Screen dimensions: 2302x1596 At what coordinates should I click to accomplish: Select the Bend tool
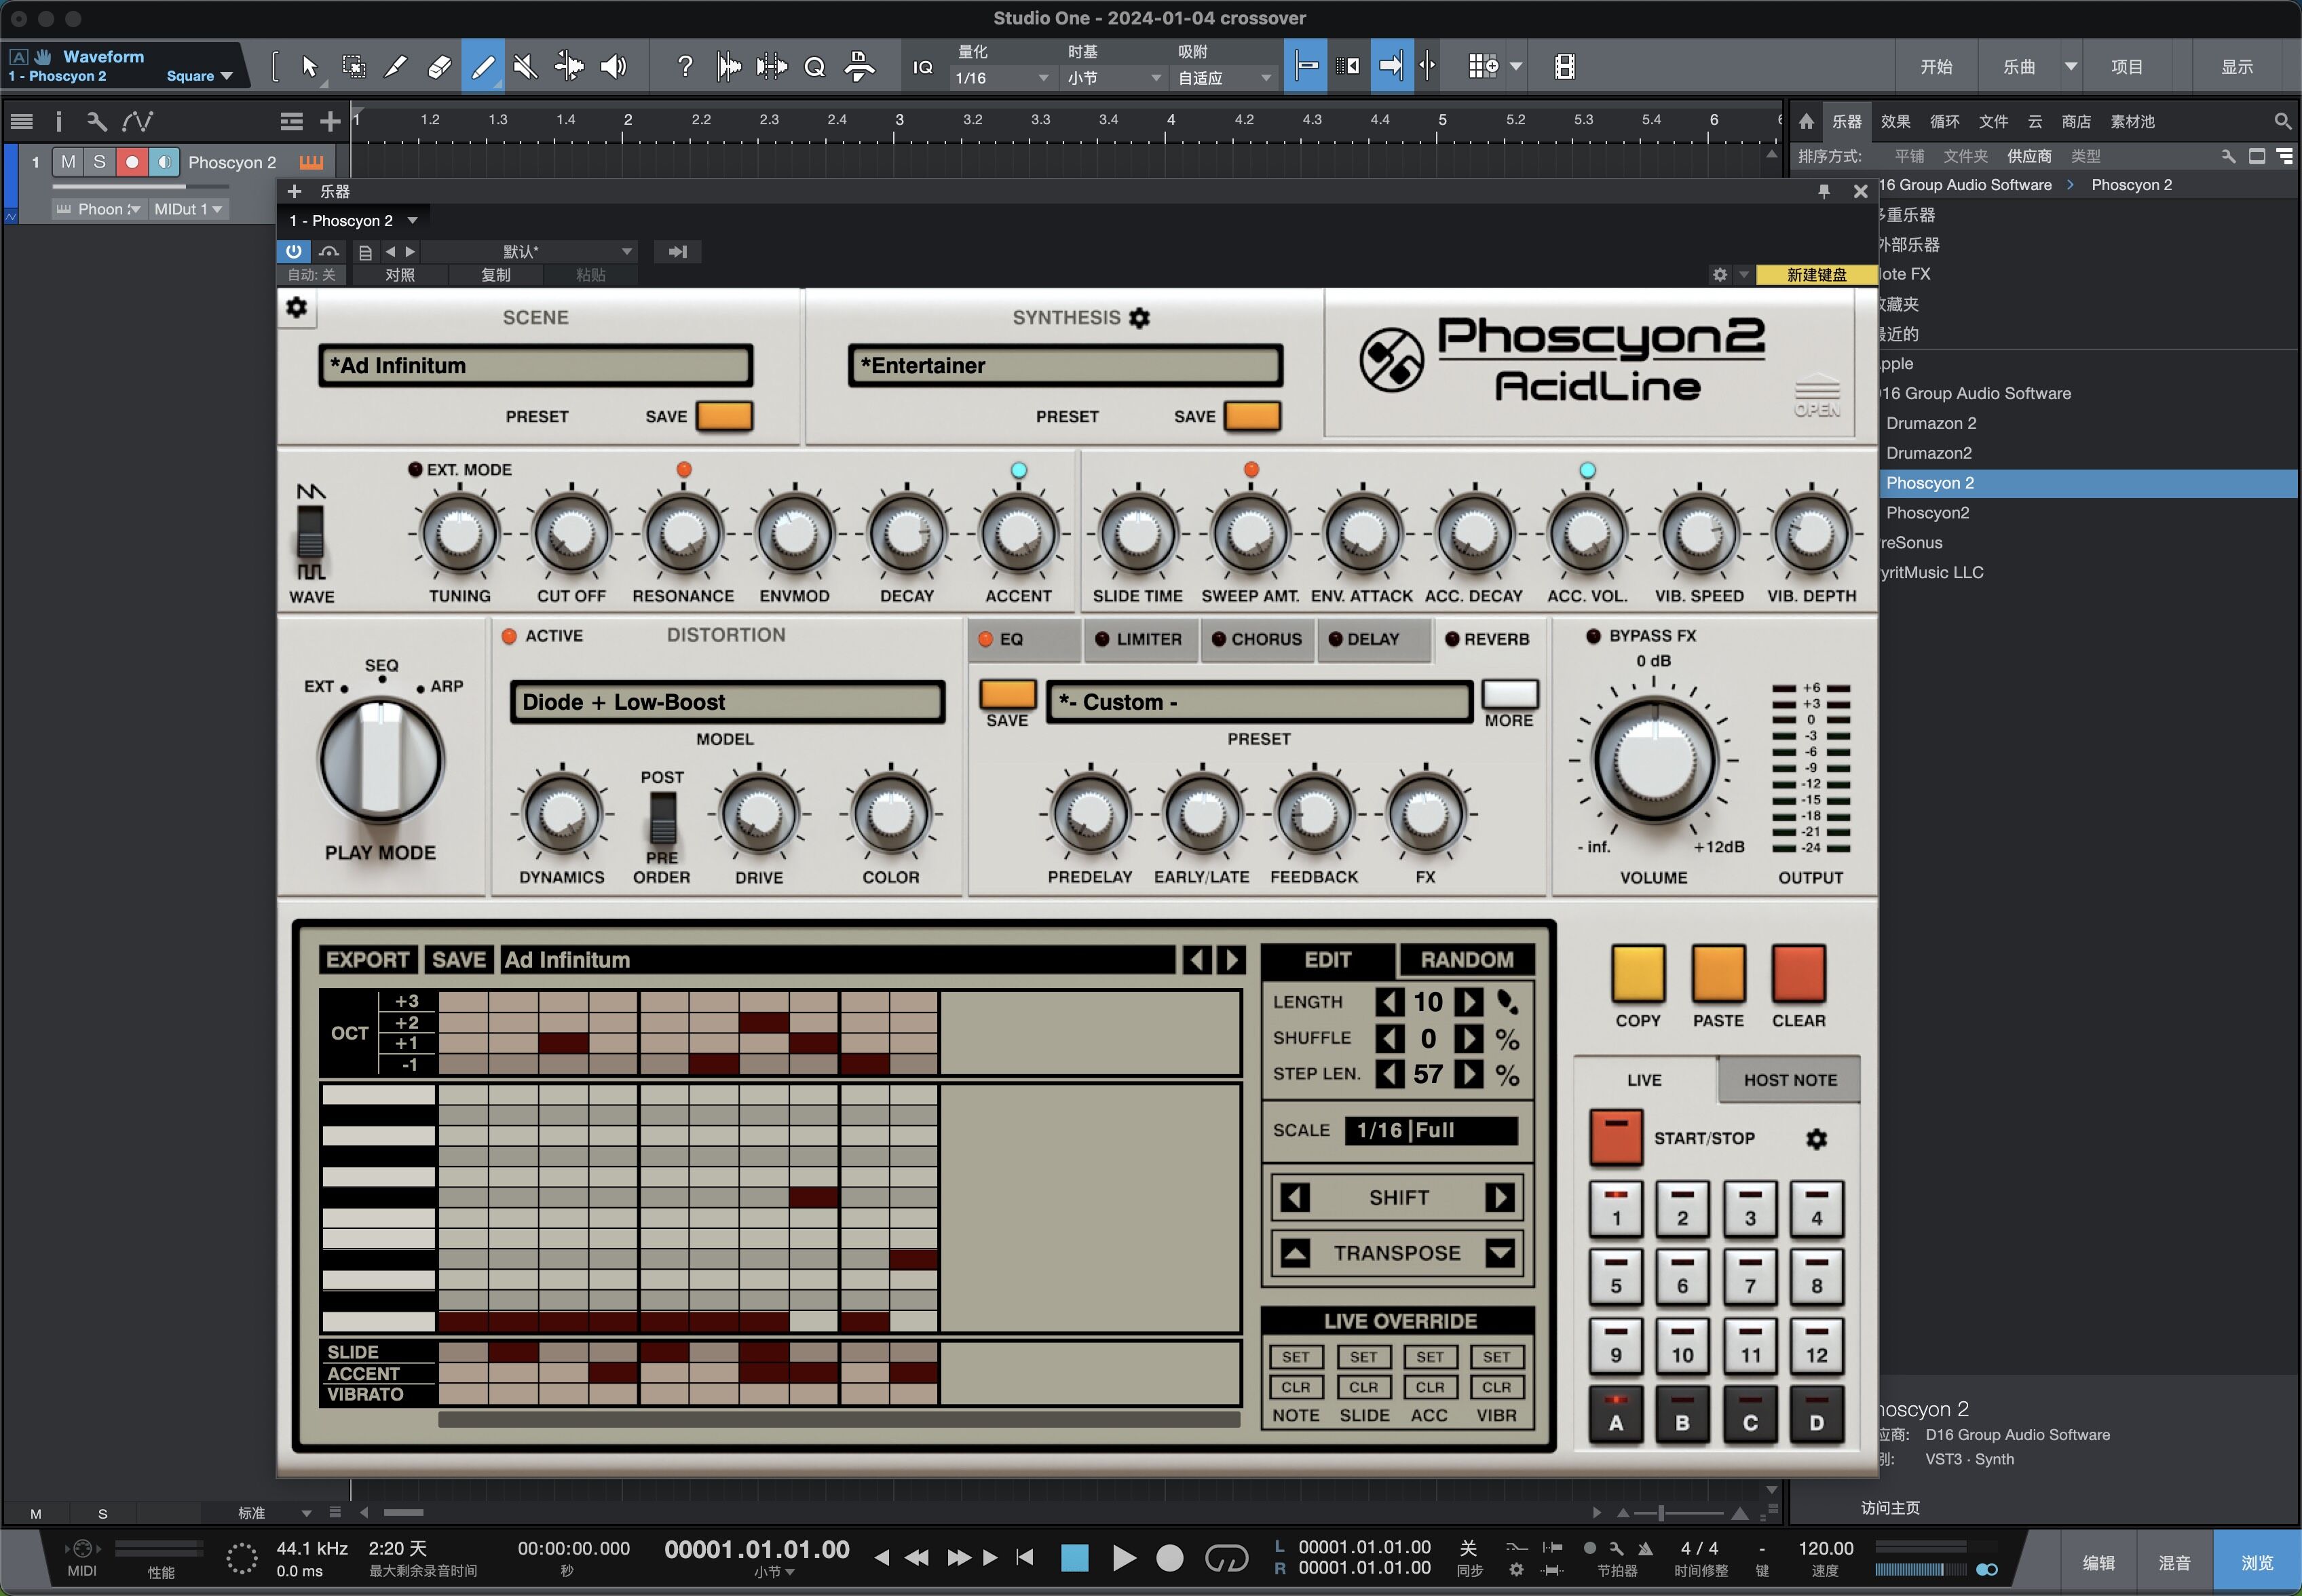coord(569,67)
